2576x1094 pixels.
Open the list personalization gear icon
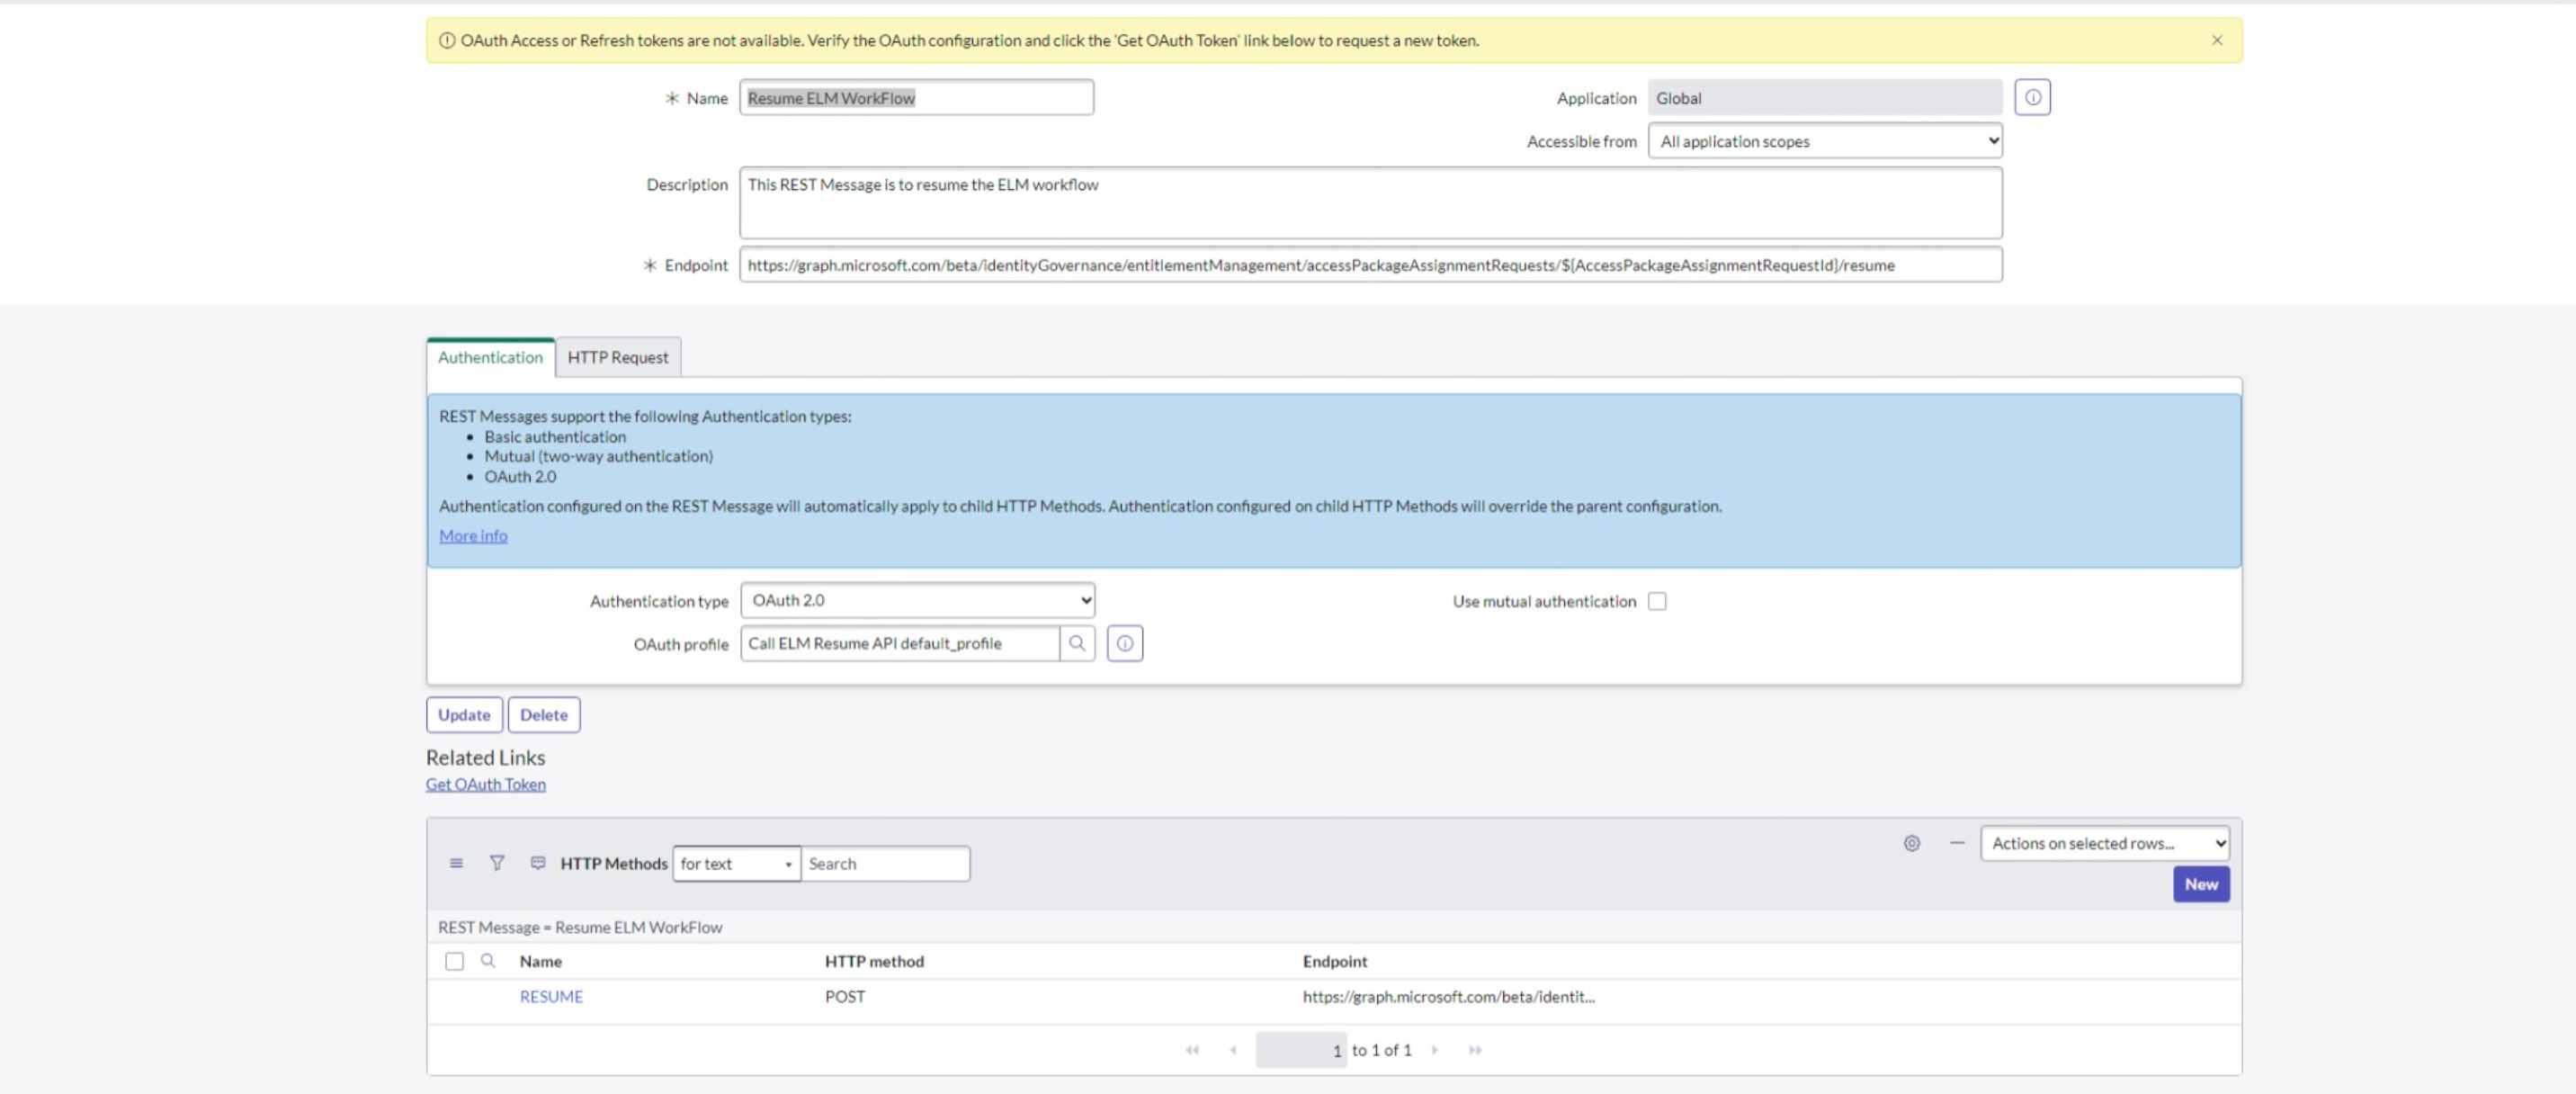(x=1912, y=843)
